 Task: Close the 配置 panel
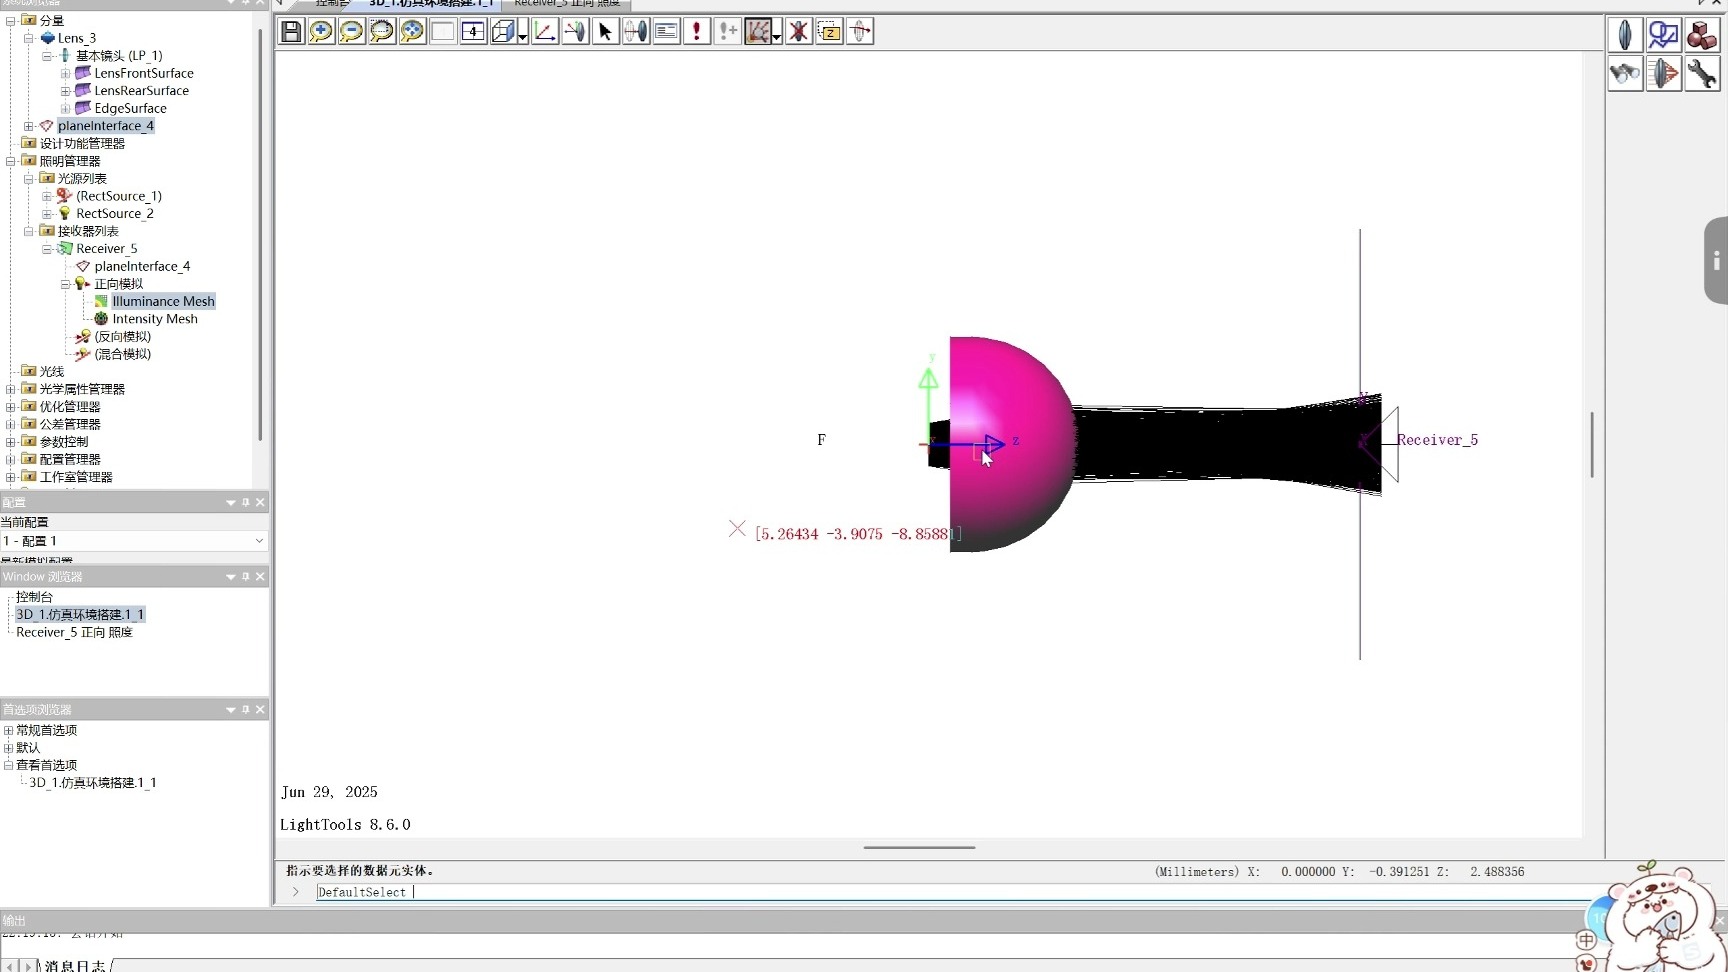point(260,502)
